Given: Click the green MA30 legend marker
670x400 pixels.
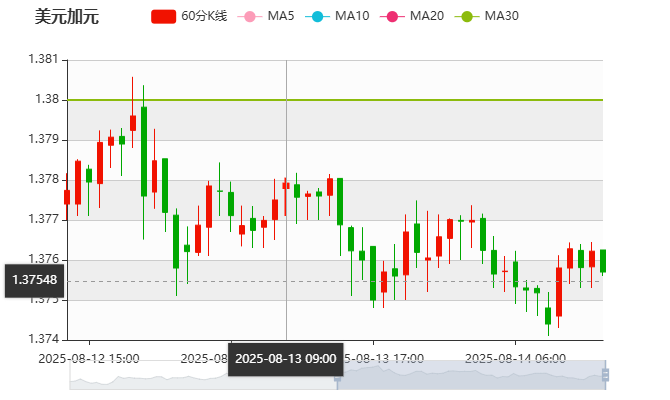Looking at the screenshot, I should click(467, 17).
